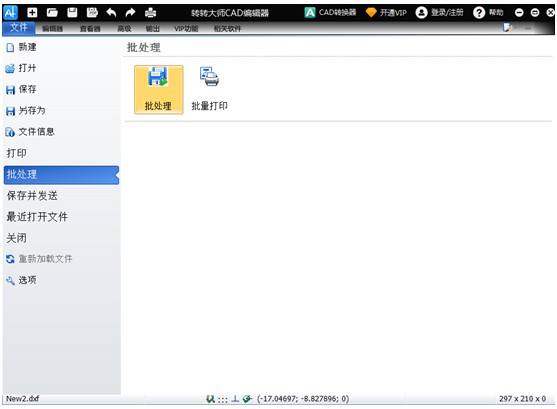557x409 pixels.
Task: Click the save floppy disk icon in title bar
Action: tap(72, 13)
